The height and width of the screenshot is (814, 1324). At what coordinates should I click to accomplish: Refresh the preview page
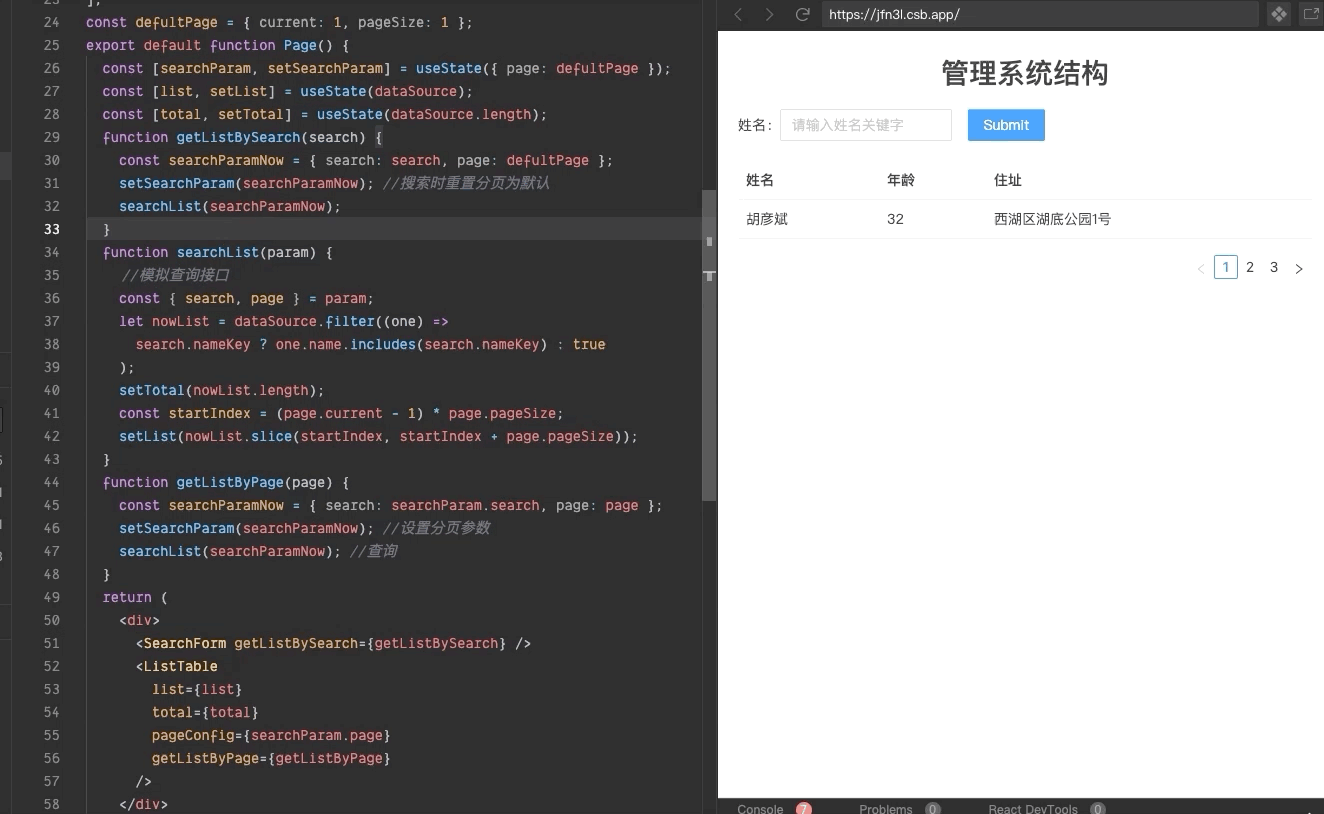point(802,14)
